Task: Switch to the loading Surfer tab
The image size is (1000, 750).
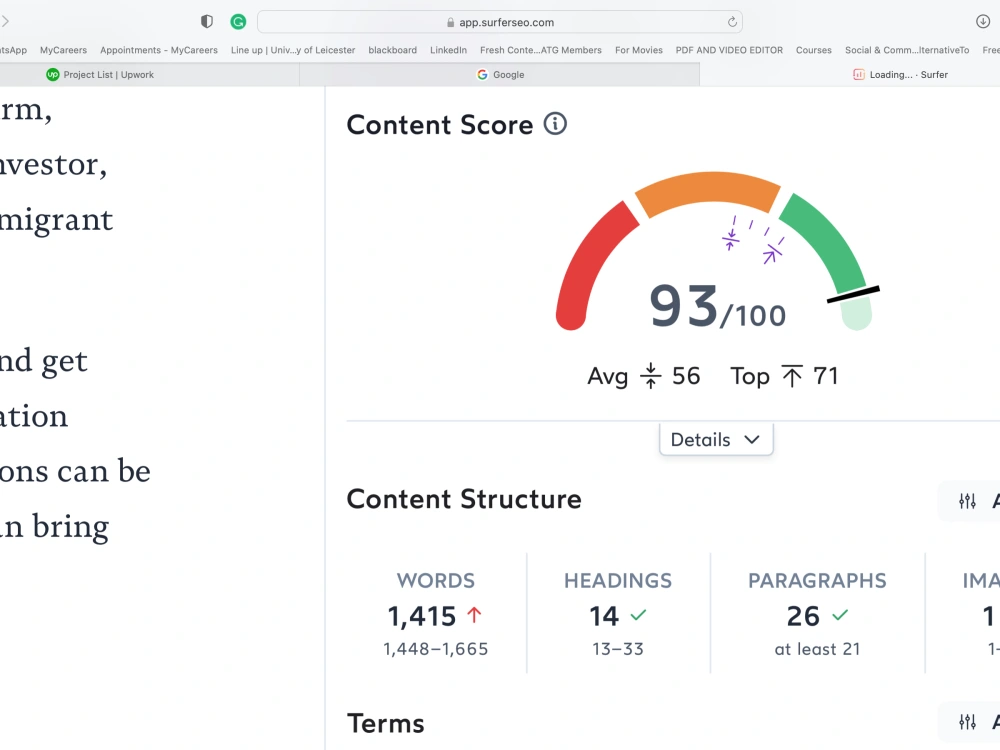Action: [x=902, y=74]
